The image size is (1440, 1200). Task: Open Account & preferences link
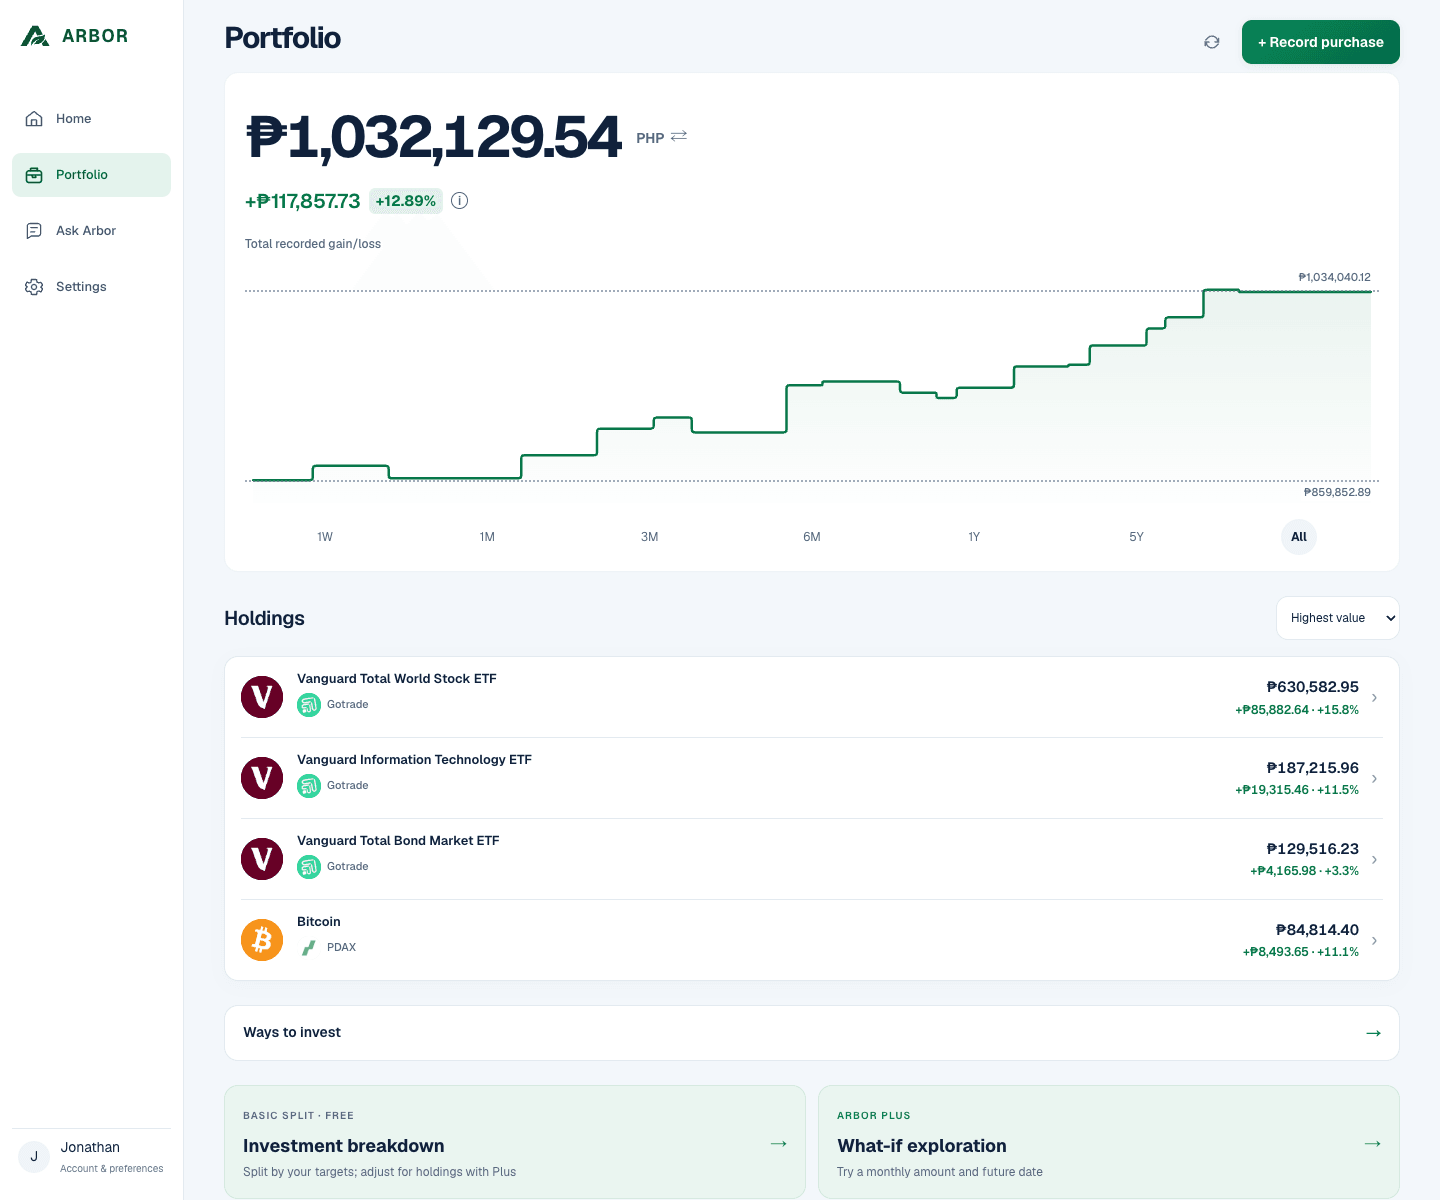pyautogui.click(x=112, y=1168)
